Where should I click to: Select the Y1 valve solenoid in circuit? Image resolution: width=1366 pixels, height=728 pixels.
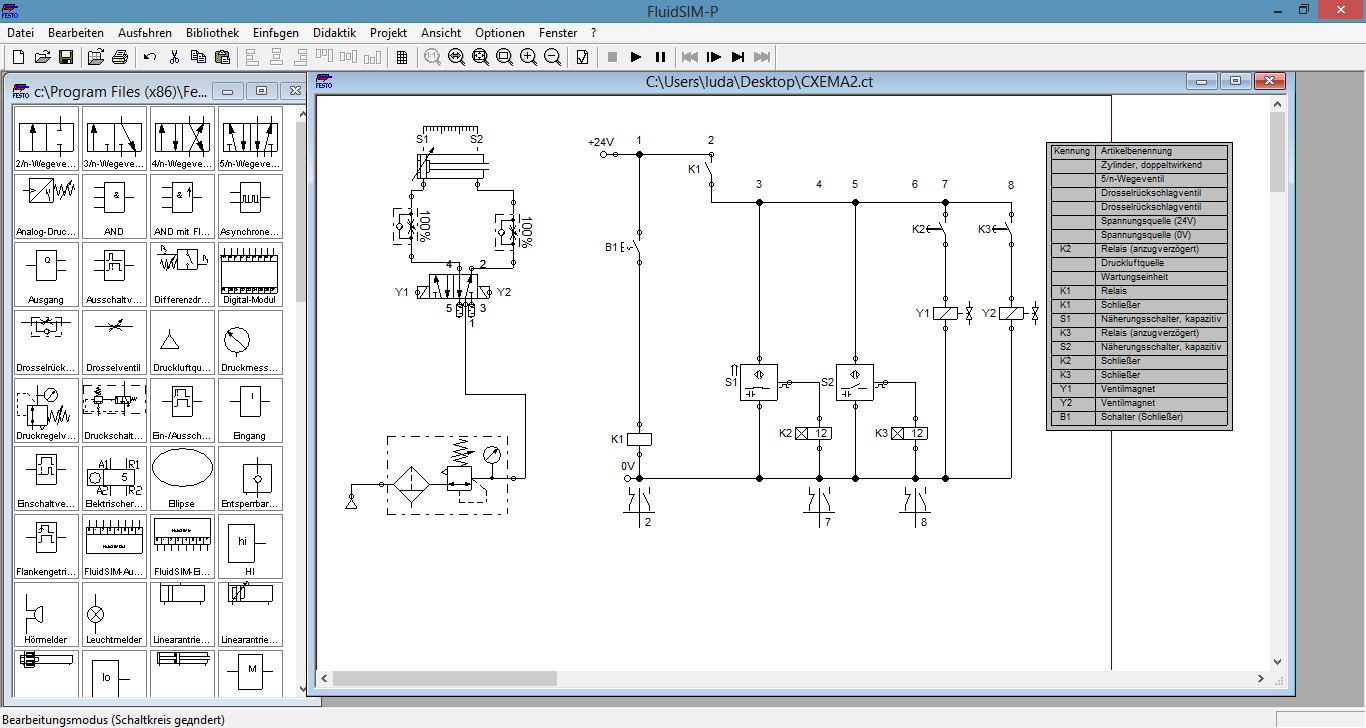pyautogui.click(x=946, y=314)
